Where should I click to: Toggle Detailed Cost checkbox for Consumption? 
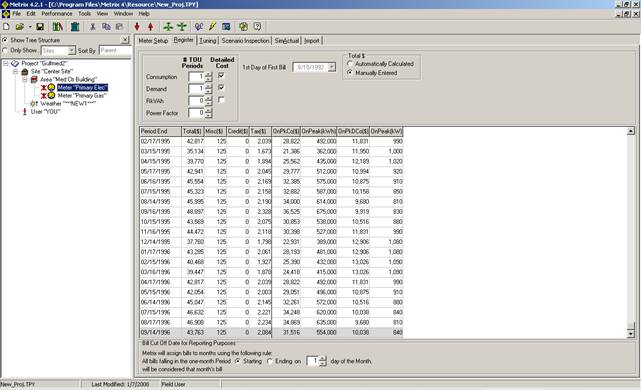221,76
